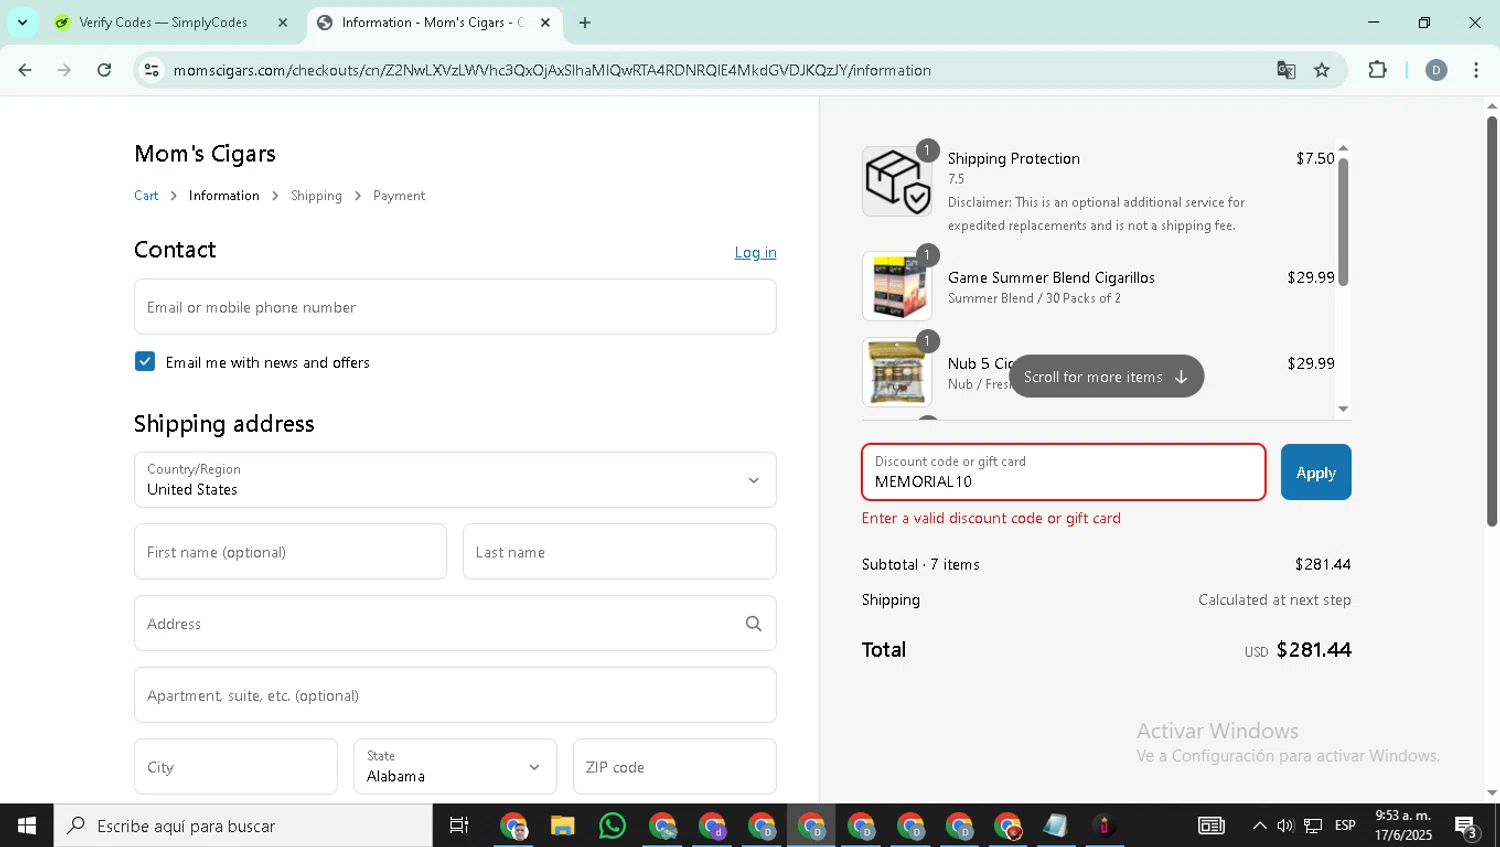Click the Cart breadcrumb link
Image resolution: width=1500 pixels, height=847 pixels.
[146, 196]
